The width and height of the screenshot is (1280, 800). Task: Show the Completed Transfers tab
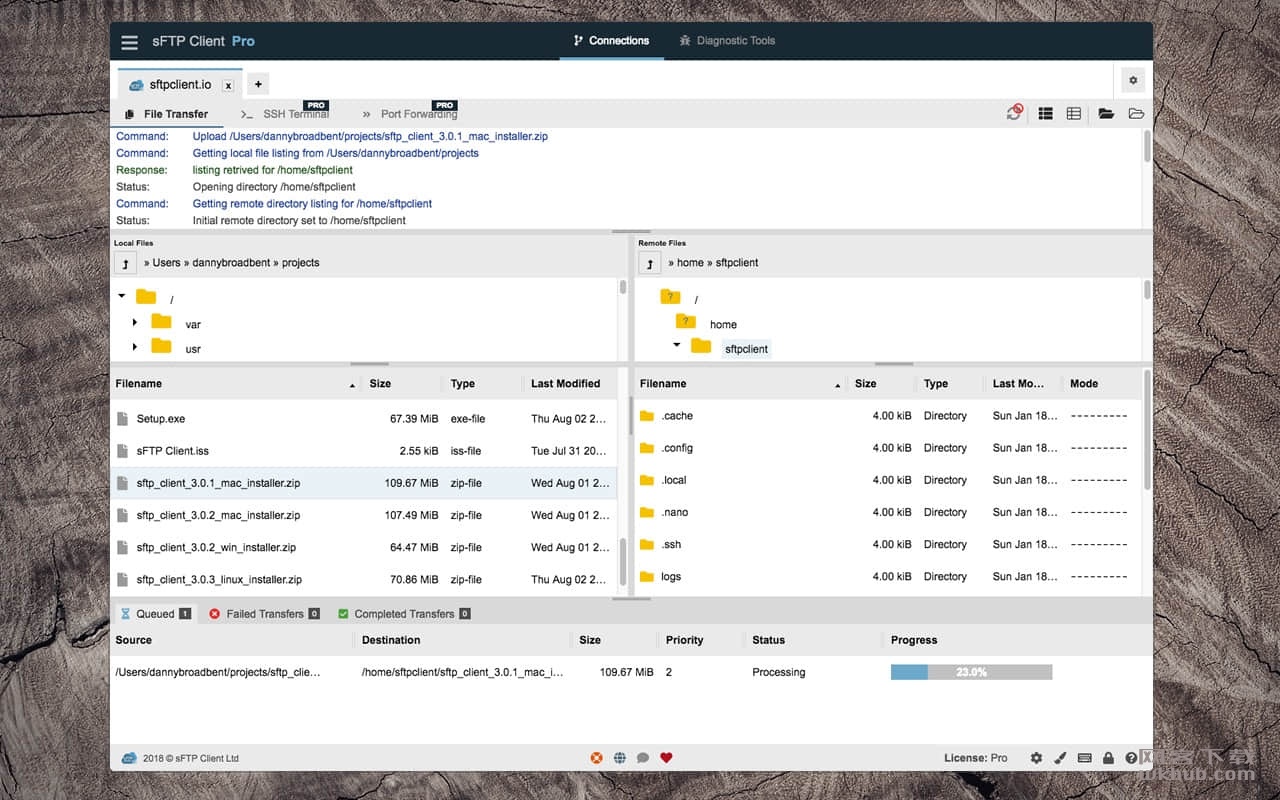click(x=404, y=614)
